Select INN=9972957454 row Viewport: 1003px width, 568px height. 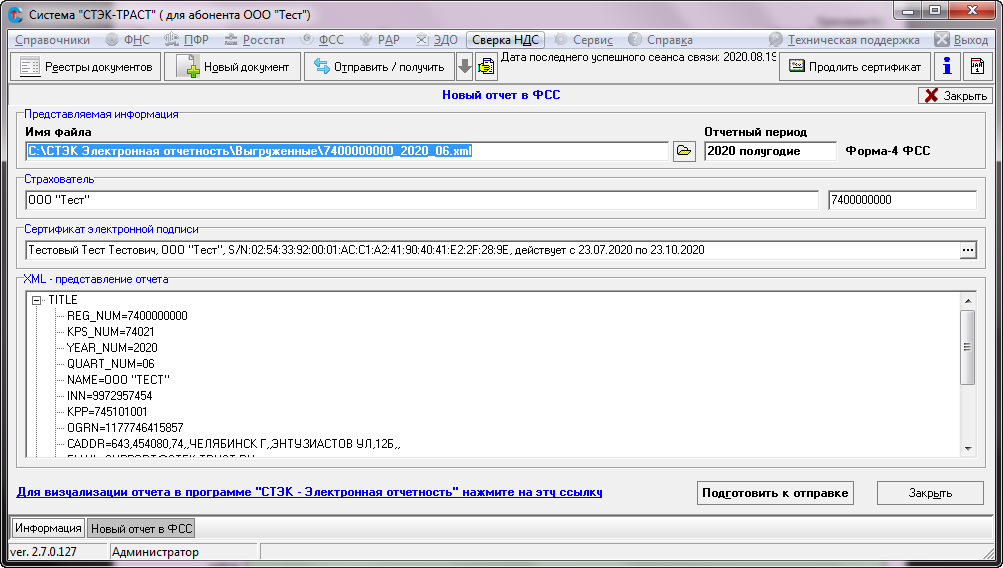109,396
